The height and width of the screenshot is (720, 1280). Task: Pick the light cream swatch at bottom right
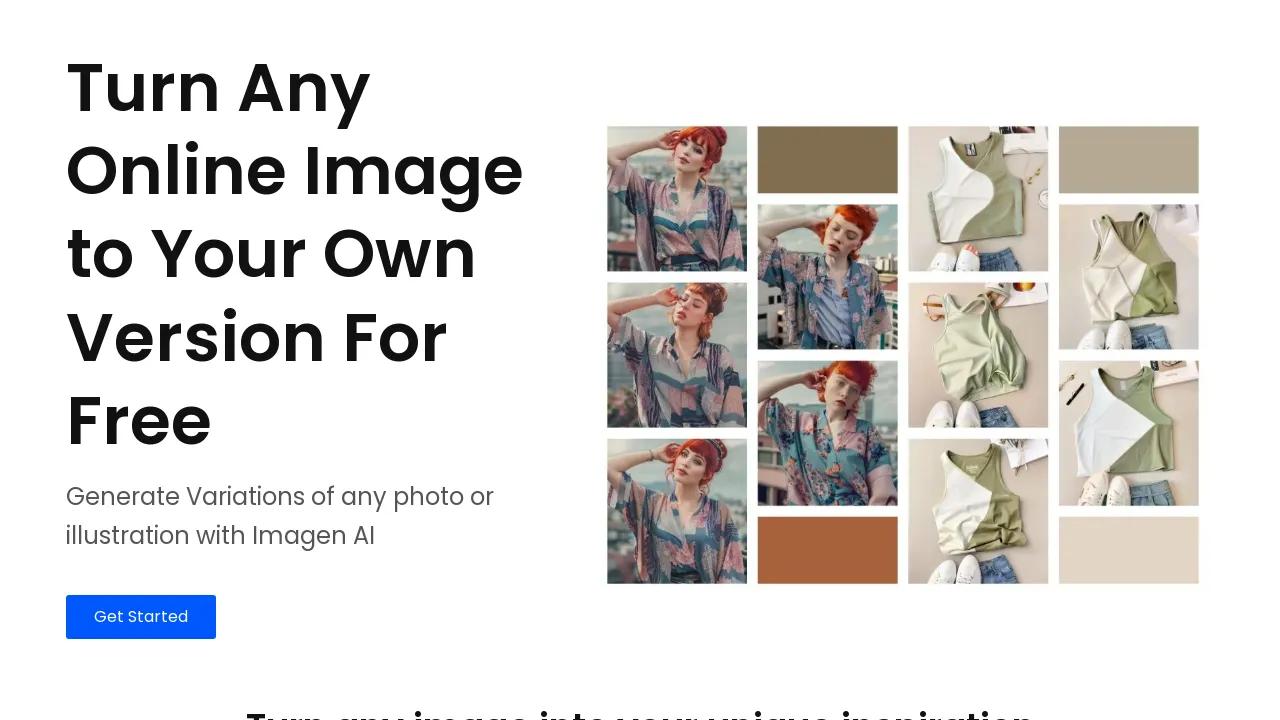pos(1128,550)
